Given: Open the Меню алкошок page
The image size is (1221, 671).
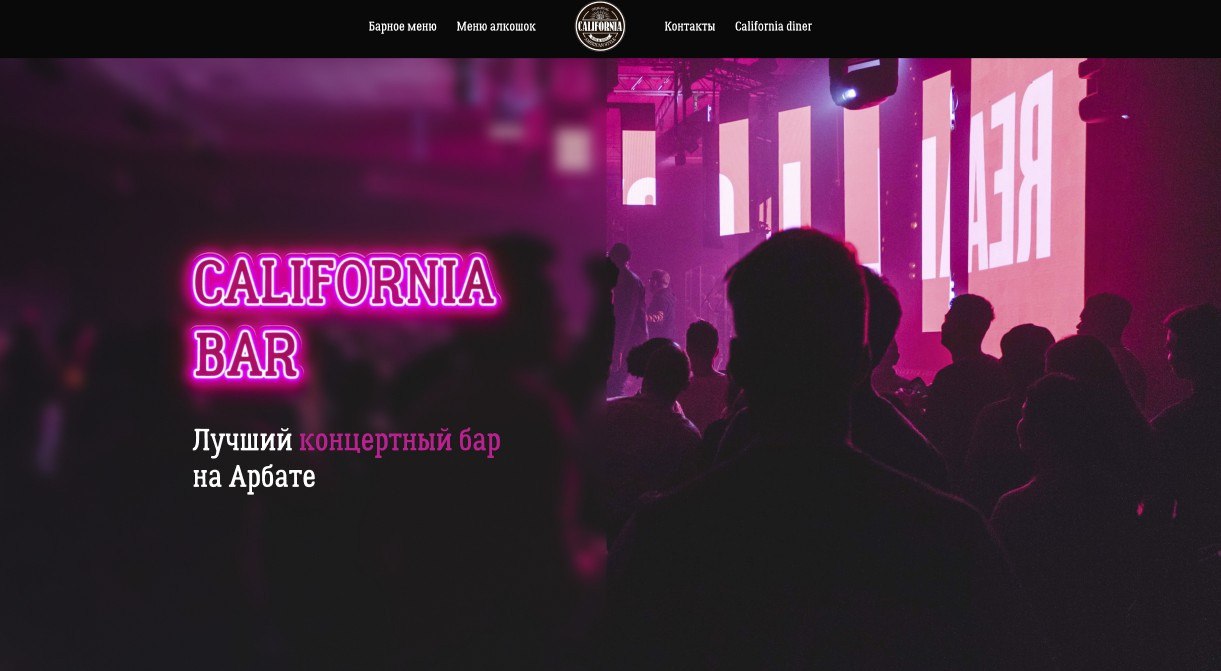Looking at the screenshot, I should [x=496, y=27].
